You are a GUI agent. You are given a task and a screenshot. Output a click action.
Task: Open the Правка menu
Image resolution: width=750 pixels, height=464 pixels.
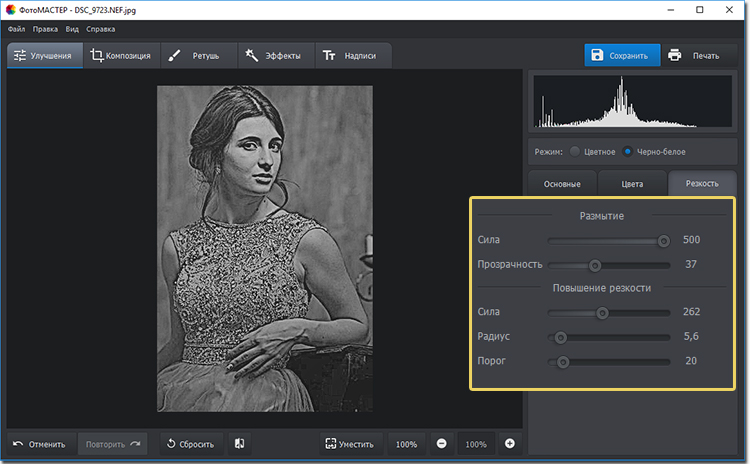pos(45,29)
